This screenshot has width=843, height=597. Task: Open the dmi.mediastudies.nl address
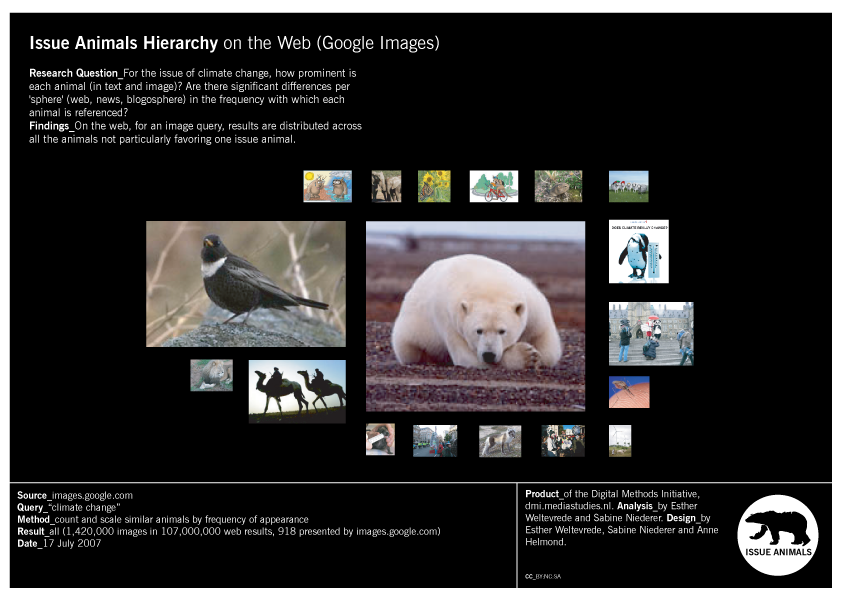pos(569,506)
